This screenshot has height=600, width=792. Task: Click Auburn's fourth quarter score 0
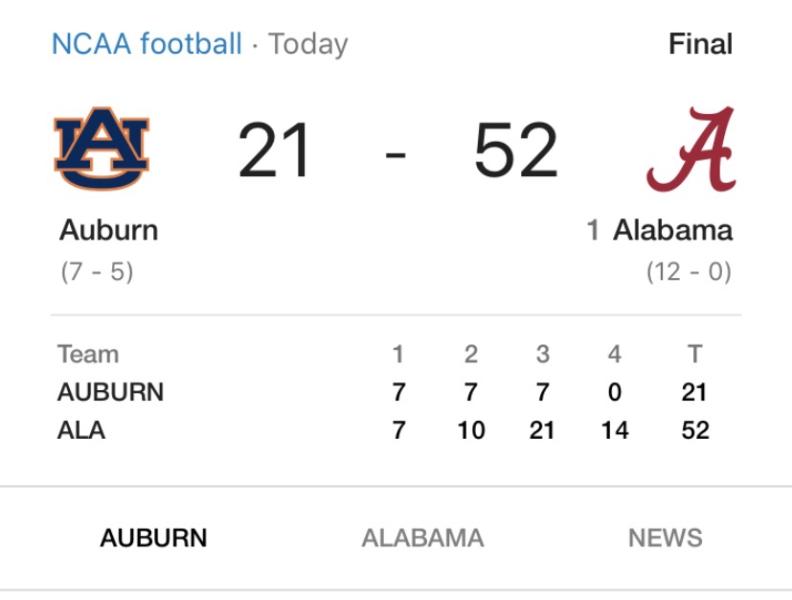(615, 392)
